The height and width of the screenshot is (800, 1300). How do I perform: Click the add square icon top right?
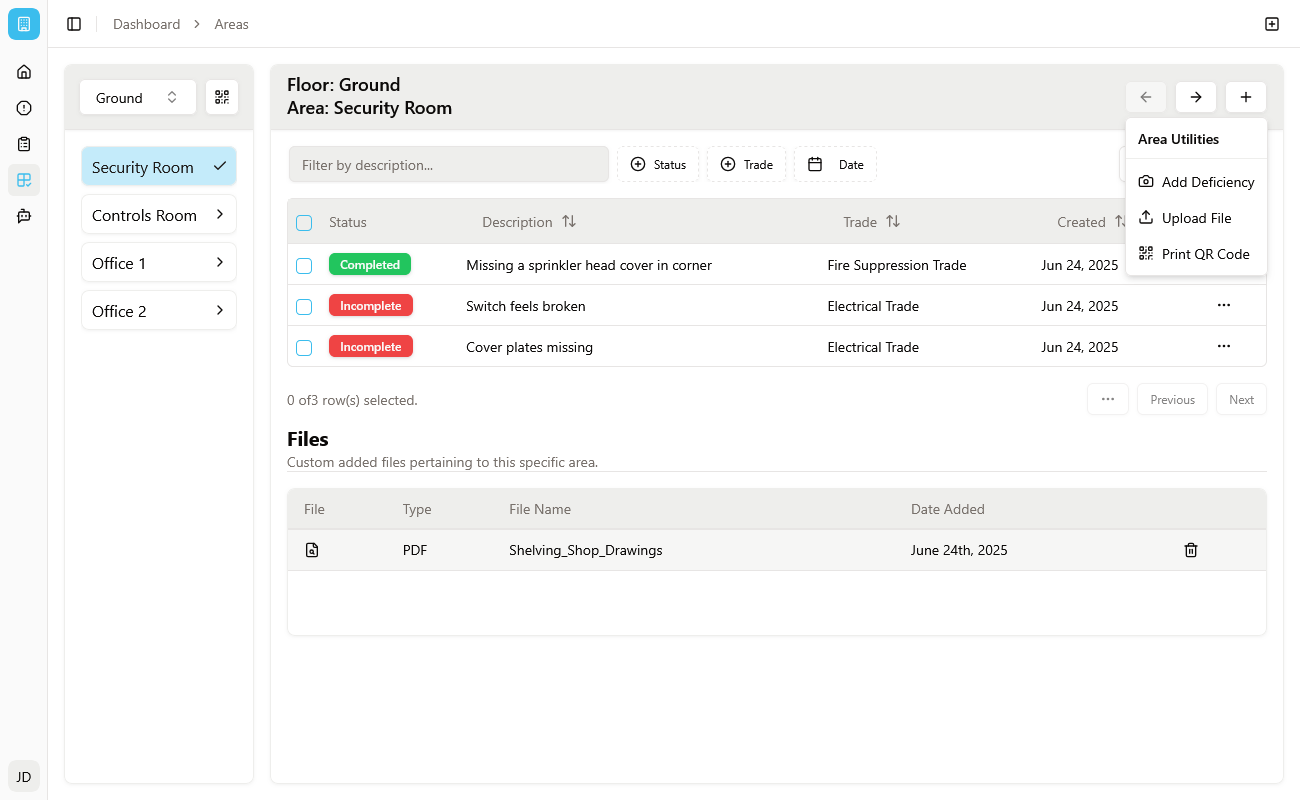tap(1272, 24)
